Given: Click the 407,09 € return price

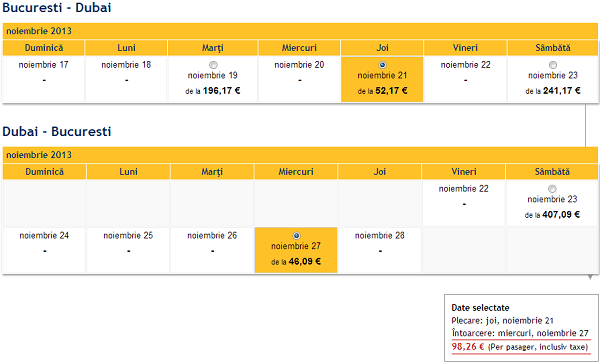Looking at the screenshot, I should (561, 215).
